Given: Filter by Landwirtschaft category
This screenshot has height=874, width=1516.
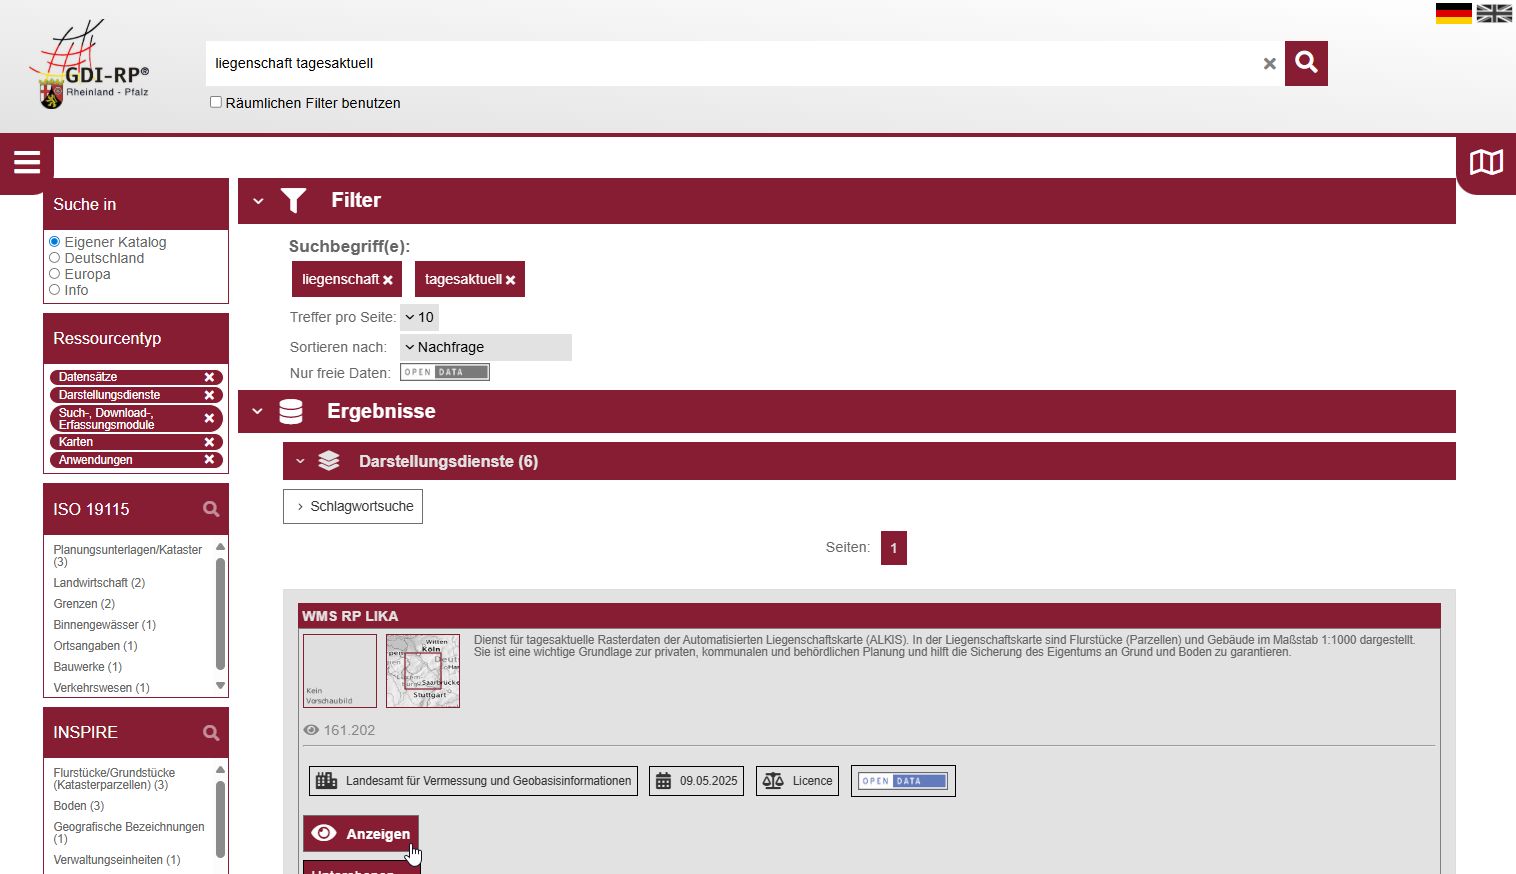Looking at the screenshot, I should [x=99, y=583].
